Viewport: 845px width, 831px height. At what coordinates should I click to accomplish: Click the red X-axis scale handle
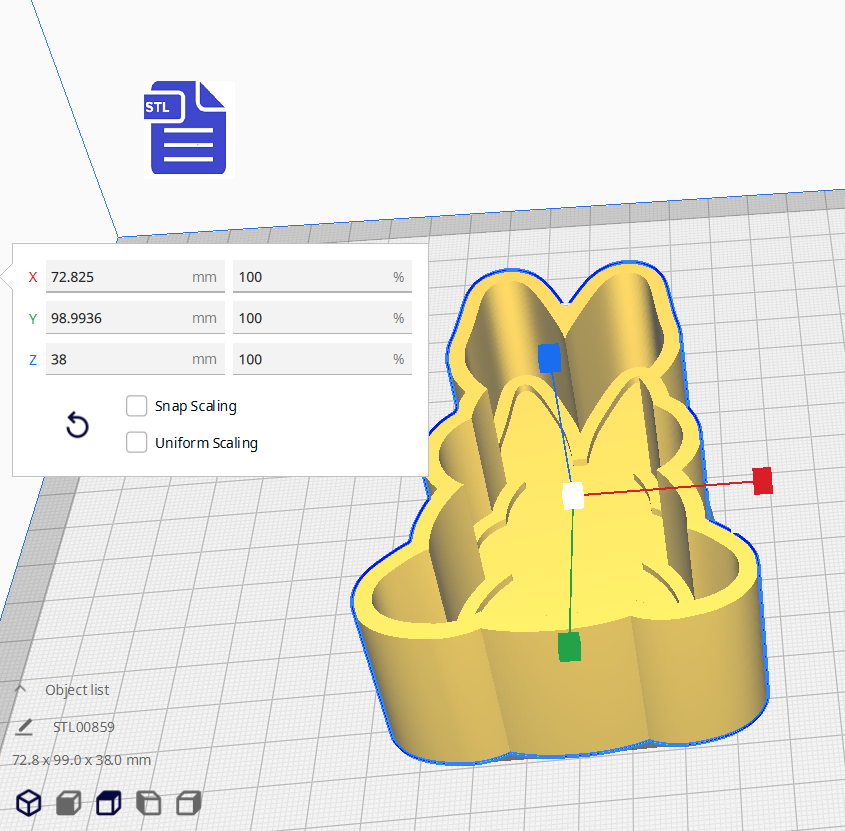point(763,481)
